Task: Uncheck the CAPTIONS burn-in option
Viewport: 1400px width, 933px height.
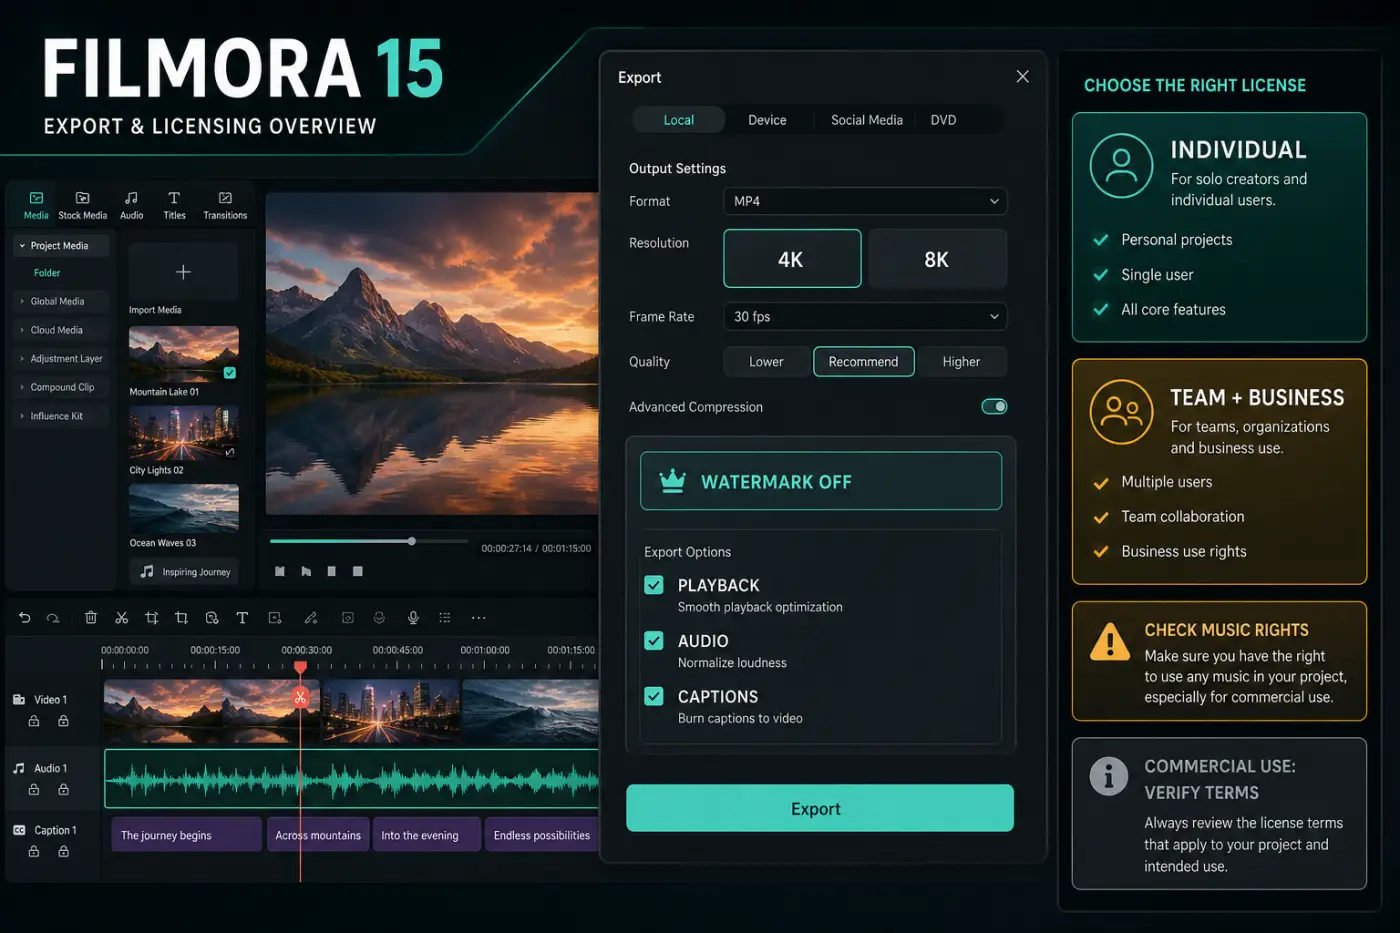Action: (654, 696)
